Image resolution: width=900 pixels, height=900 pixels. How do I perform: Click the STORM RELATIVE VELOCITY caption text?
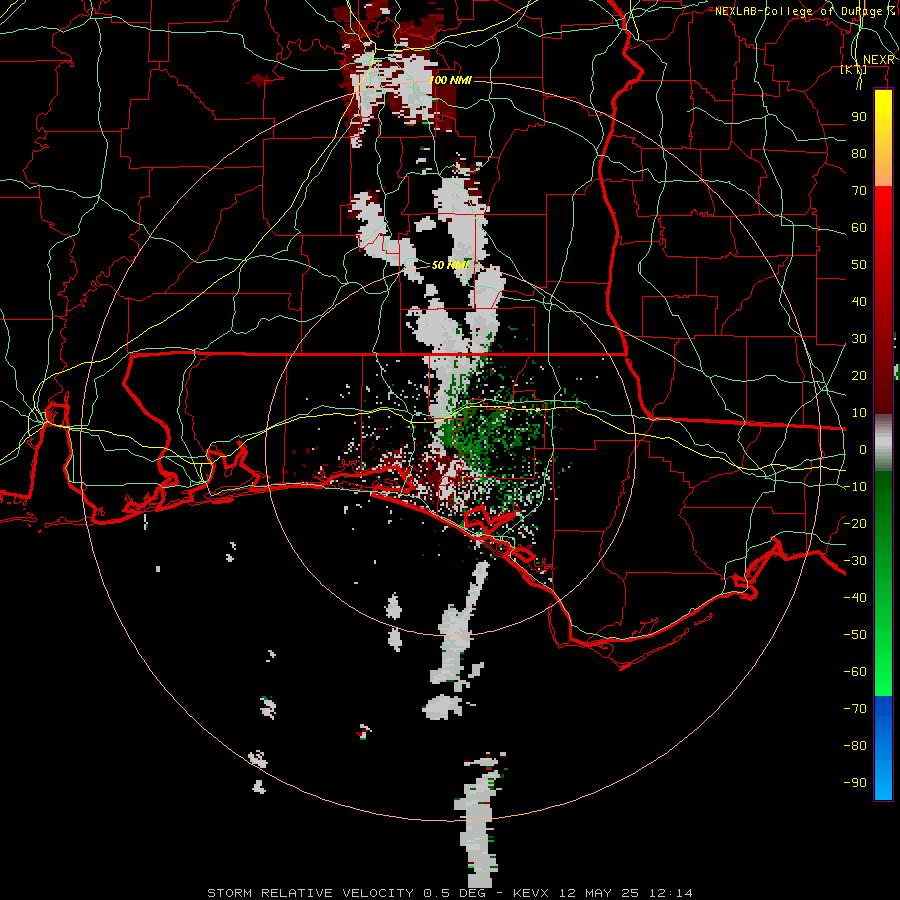pyautogui.click(x=310, y=893)
